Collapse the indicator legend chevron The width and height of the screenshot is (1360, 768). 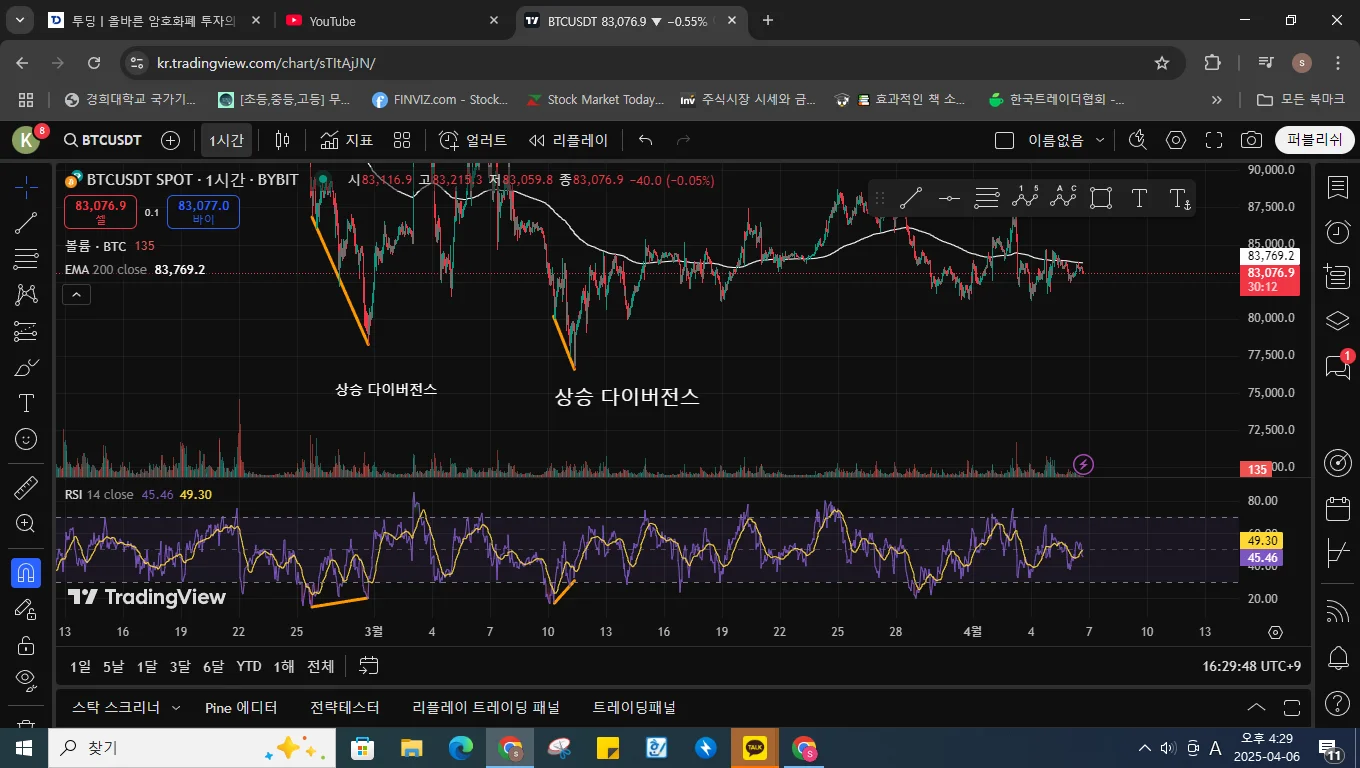[76, 294]
